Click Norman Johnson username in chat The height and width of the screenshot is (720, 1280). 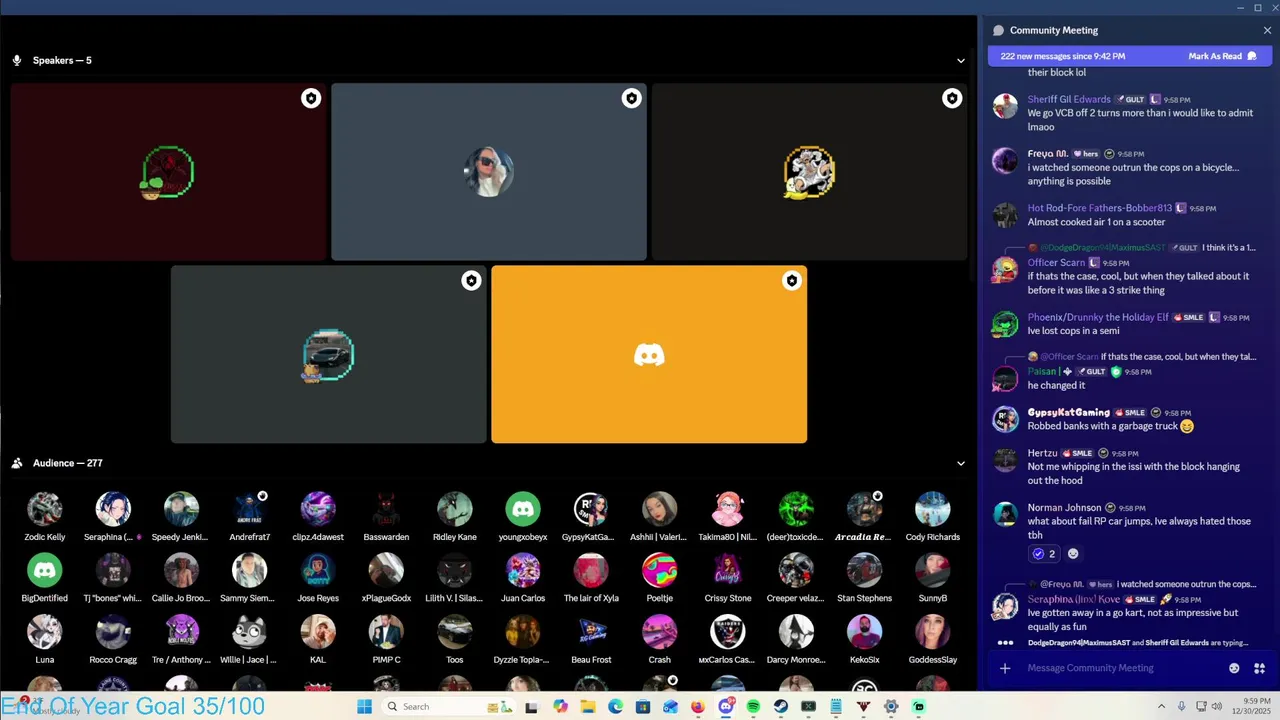pyautogui.click(x=1064, y=507)
